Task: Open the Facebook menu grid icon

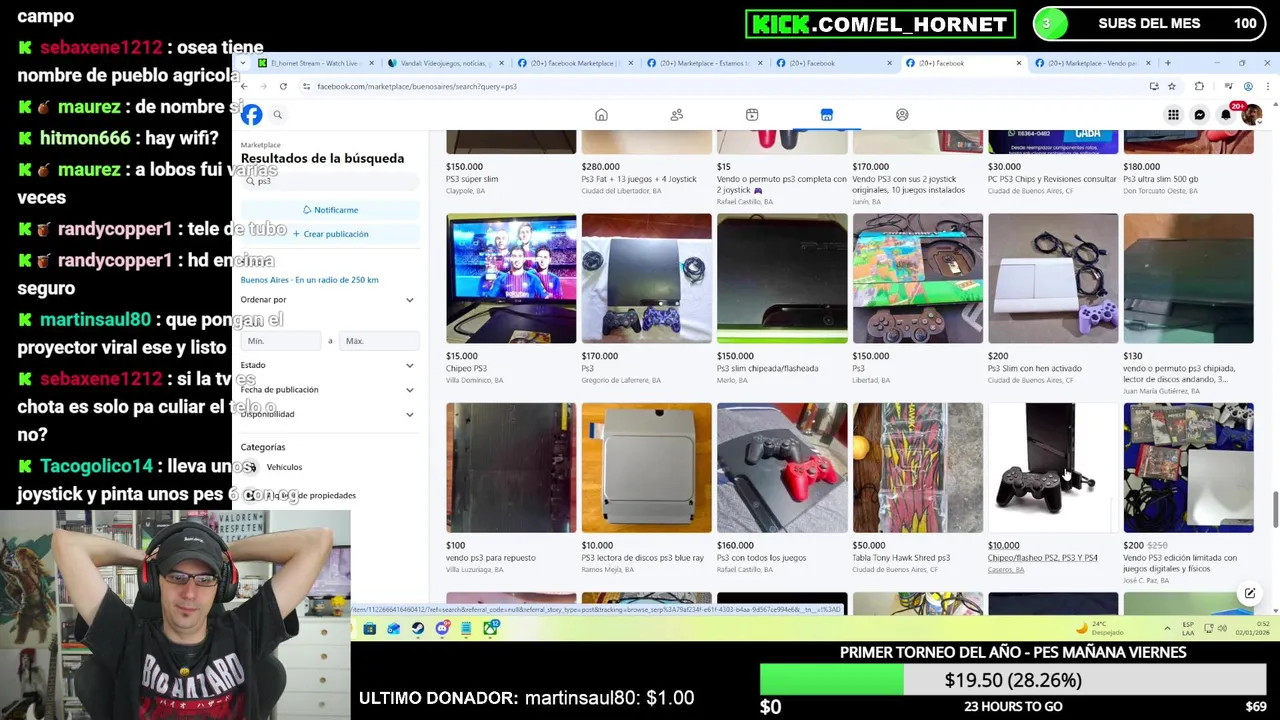Action: point(1173,115)
